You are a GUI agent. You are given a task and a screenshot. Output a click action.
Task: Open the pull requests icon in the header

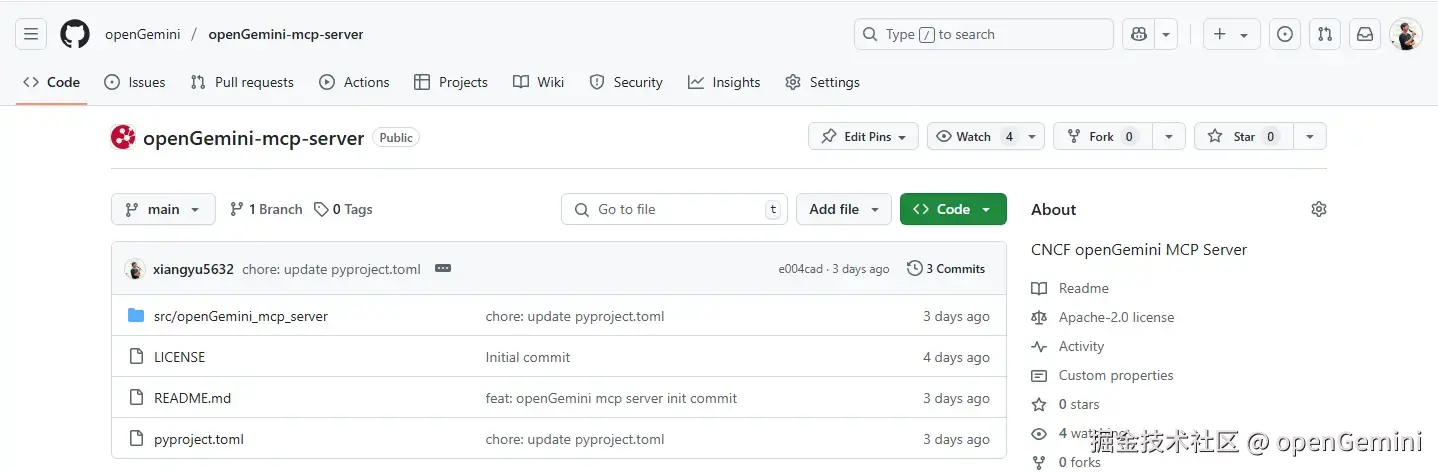[1325, 34]
